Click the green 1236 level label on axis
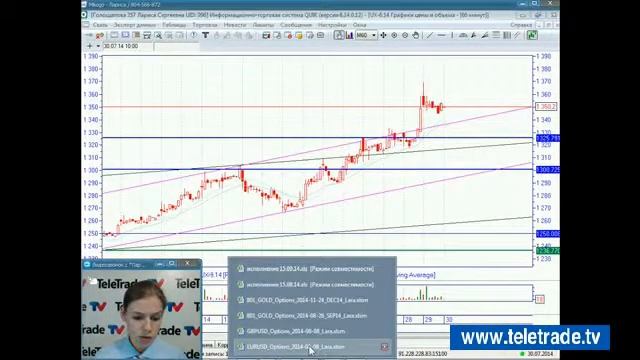This screenshot has height=360, width=640. click(548, 251)
